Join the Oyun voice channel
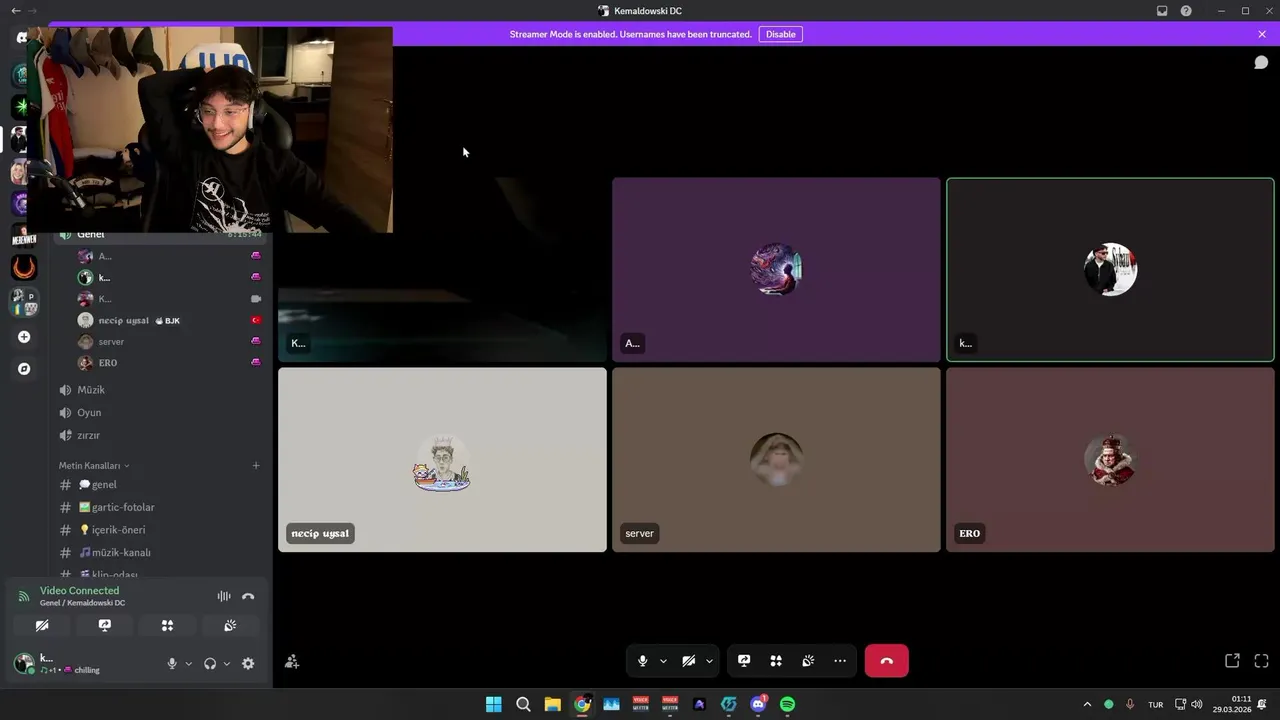This screenshot has width=1280, height=720. 160,412
